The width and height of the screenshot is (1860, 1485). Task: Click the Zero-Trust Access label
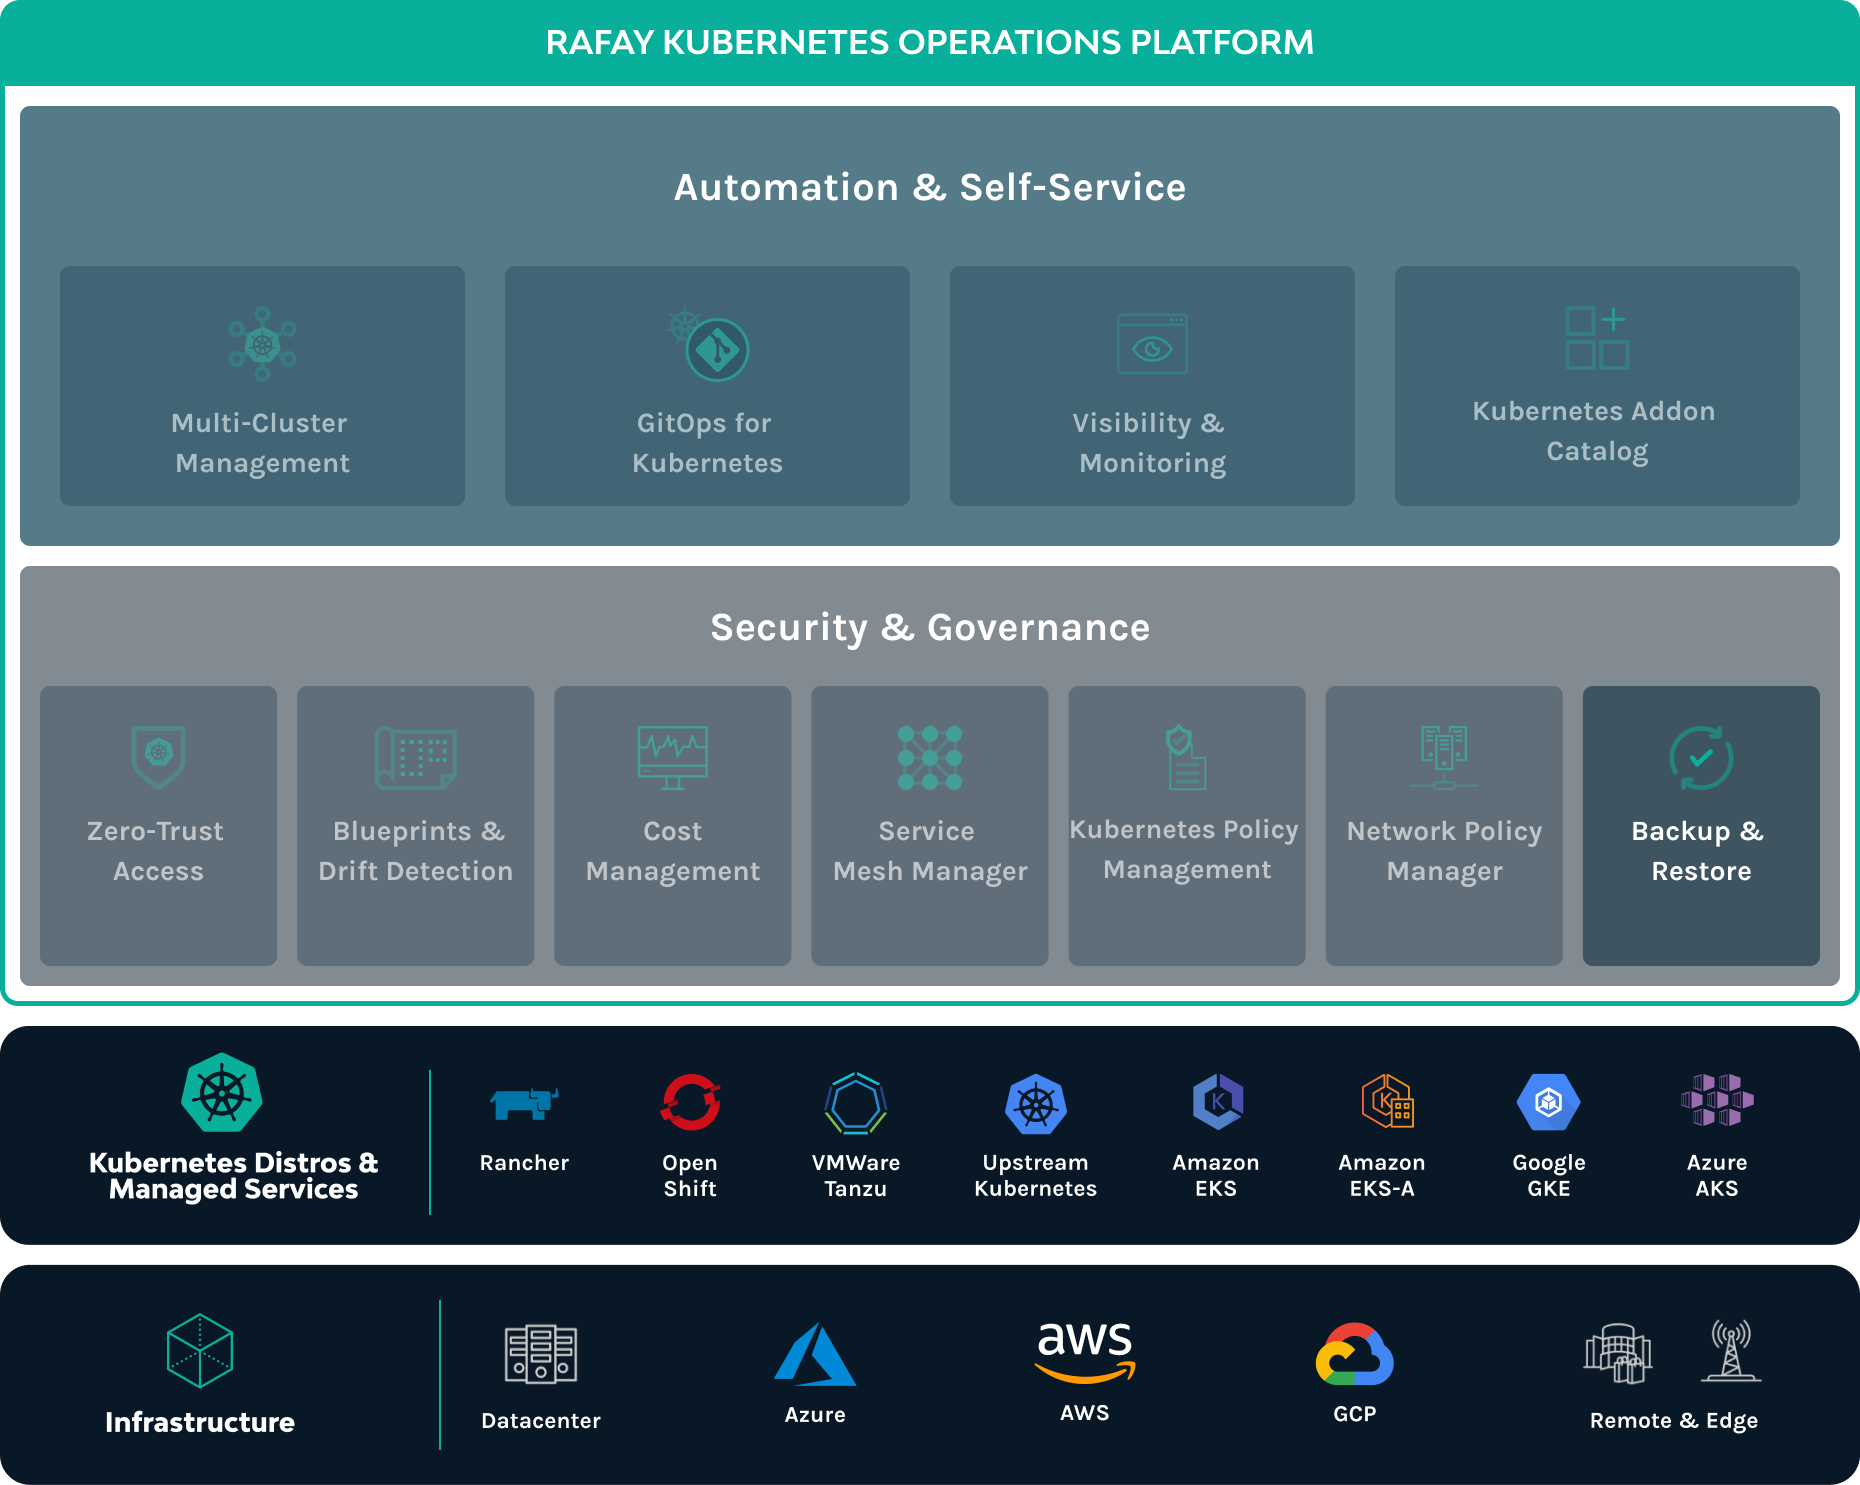(157, 851)
